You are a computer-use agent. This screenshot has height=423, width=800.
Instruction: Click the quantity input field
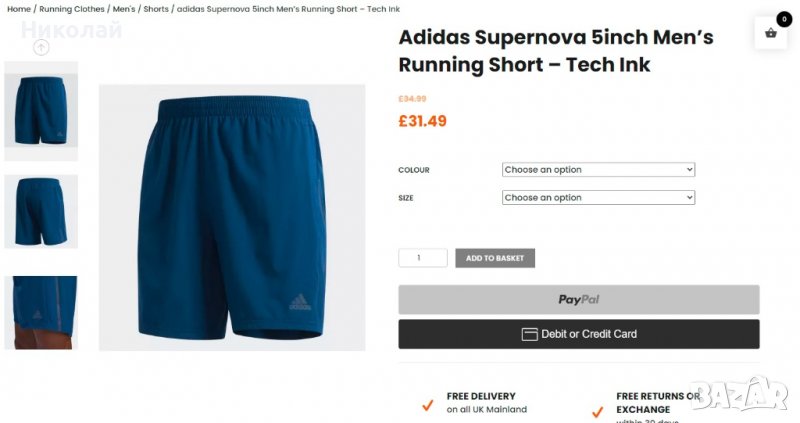point(422,258)
